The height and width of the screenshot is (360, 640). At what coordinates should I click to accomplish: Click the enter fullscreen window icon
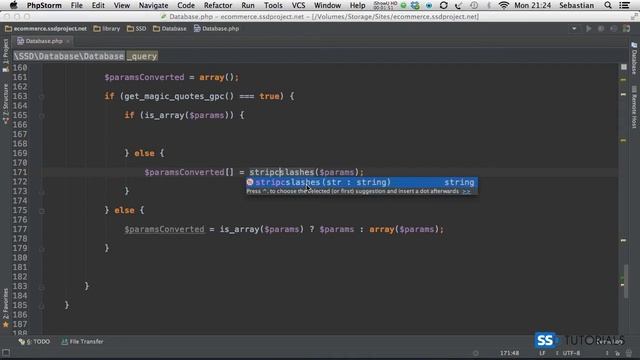pos(634,17)
